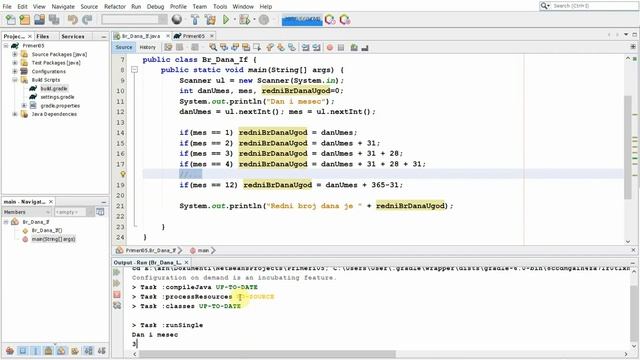Viewport: 640px width, 360px height.
Task: Click the light bulb hint on line 18
Action: [122, 174]
